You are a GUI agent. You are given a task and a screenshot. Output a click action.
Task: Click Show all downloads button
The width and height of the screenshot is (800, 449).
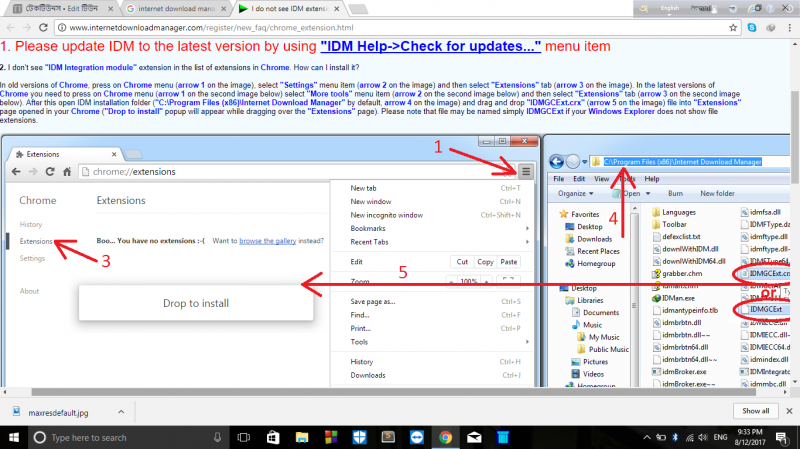click(755, 411)
